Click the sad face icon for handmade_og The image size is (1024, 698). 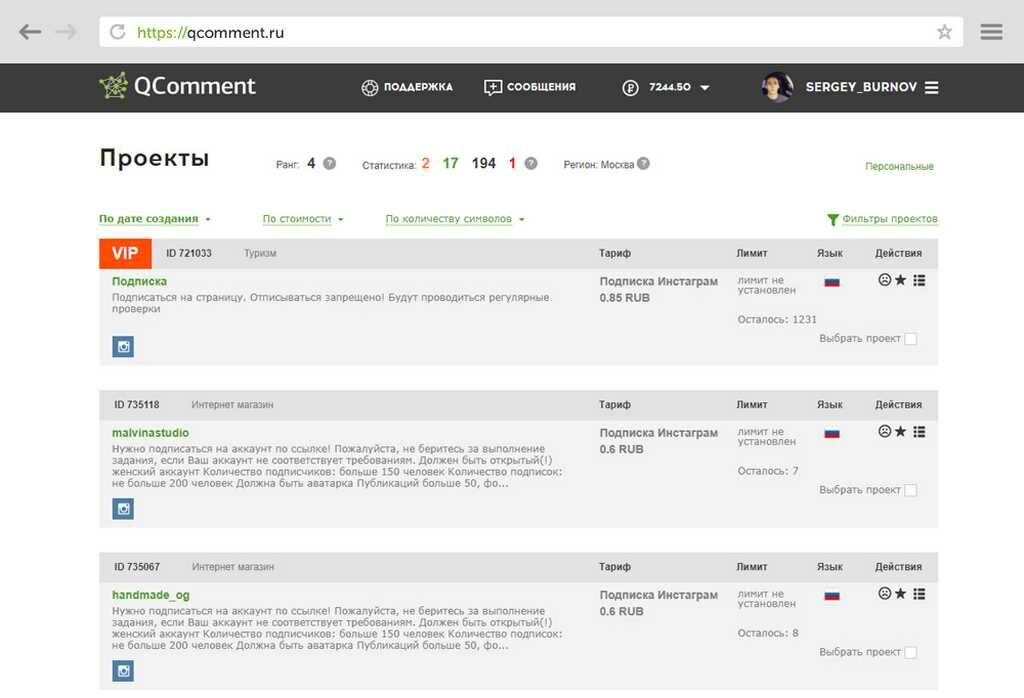[885, 594]
